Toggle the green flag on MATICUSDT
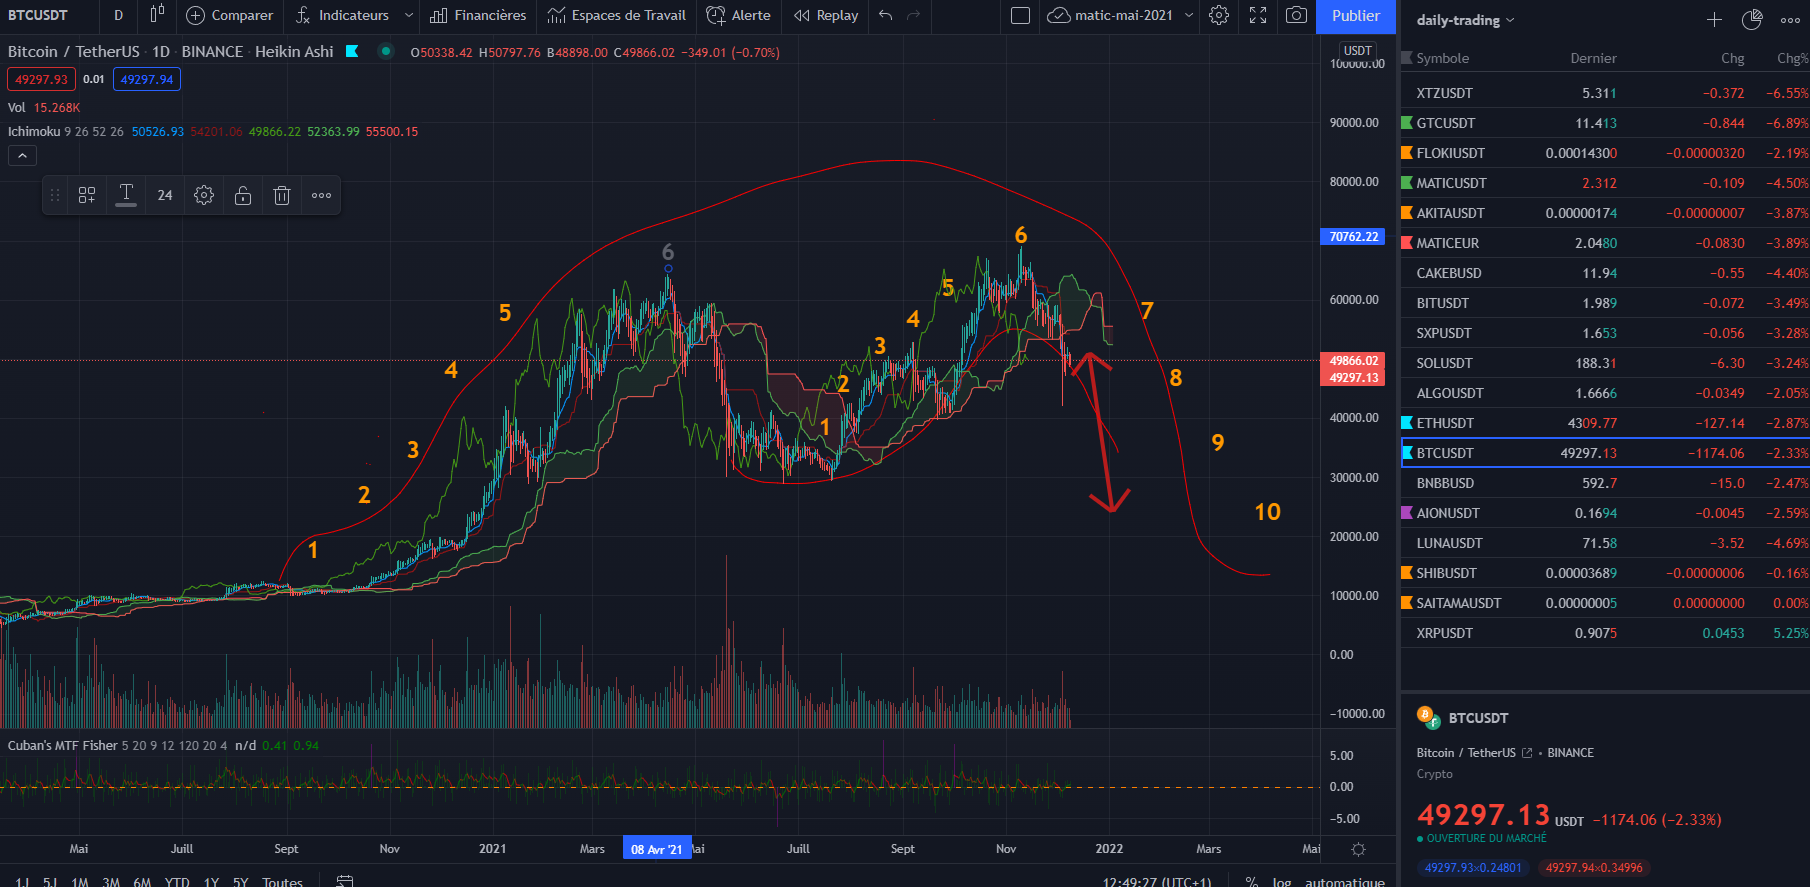The height and width of the screenshot is (887, 1810). click(1407, 183)
